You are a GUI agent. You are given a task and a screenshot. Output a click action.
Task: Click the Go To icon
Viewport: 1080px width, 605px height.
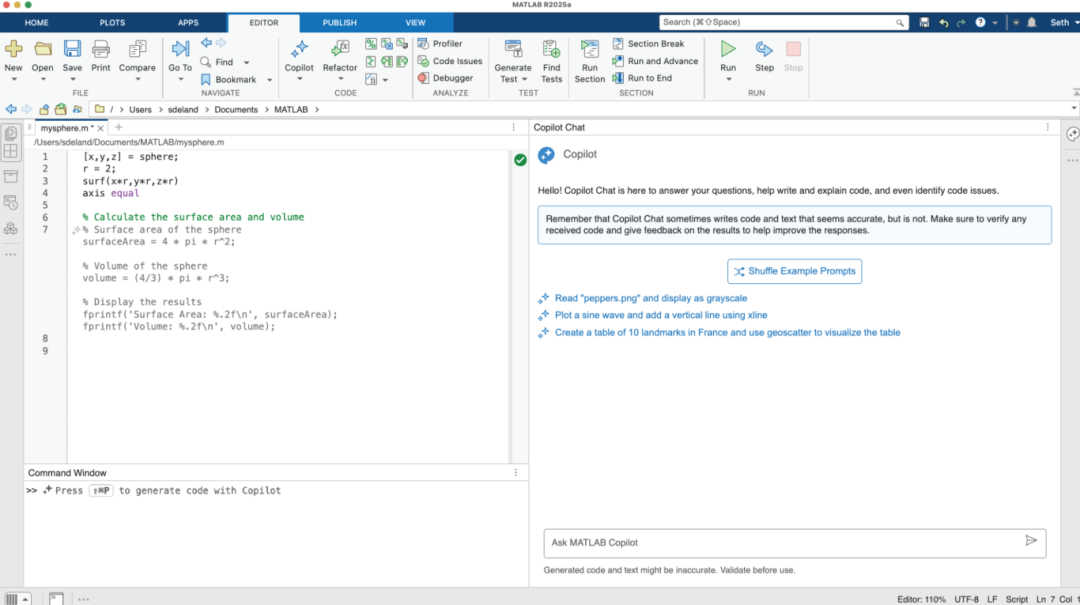click(180, 49)
